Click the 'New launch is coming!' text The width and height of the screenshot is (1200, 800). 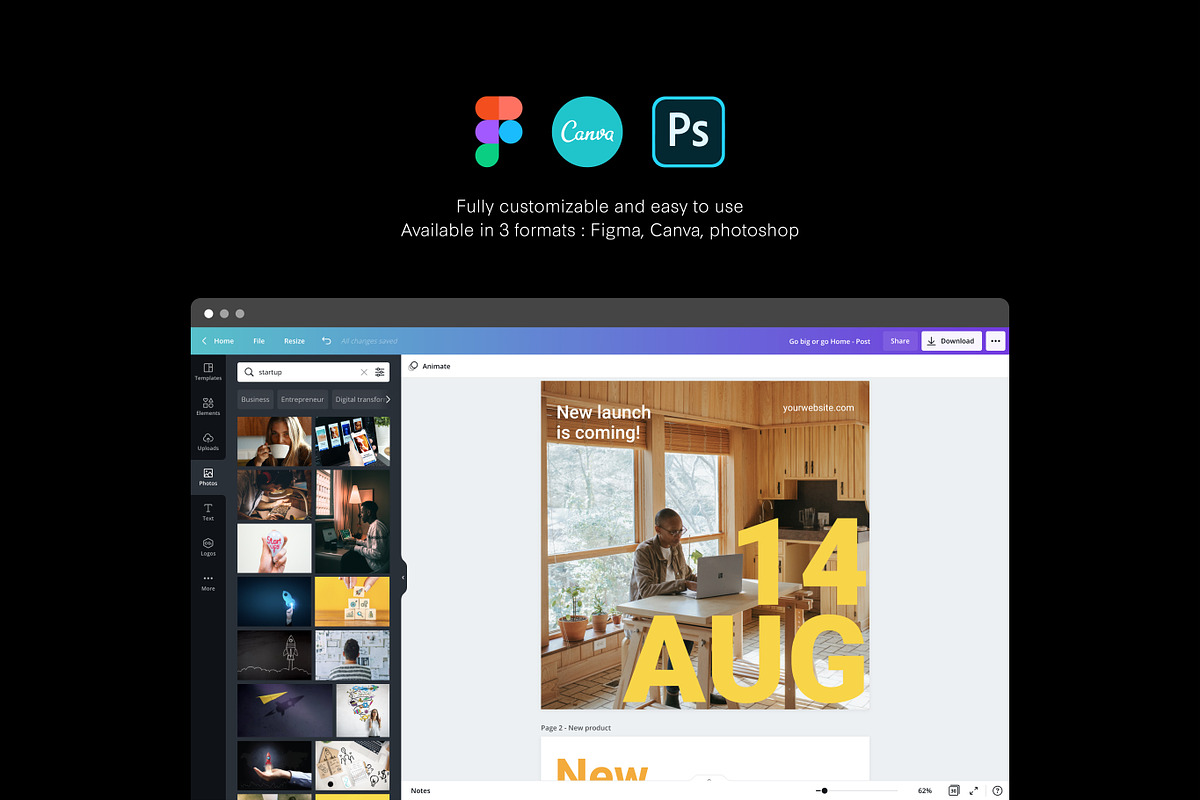pos(603,422)
